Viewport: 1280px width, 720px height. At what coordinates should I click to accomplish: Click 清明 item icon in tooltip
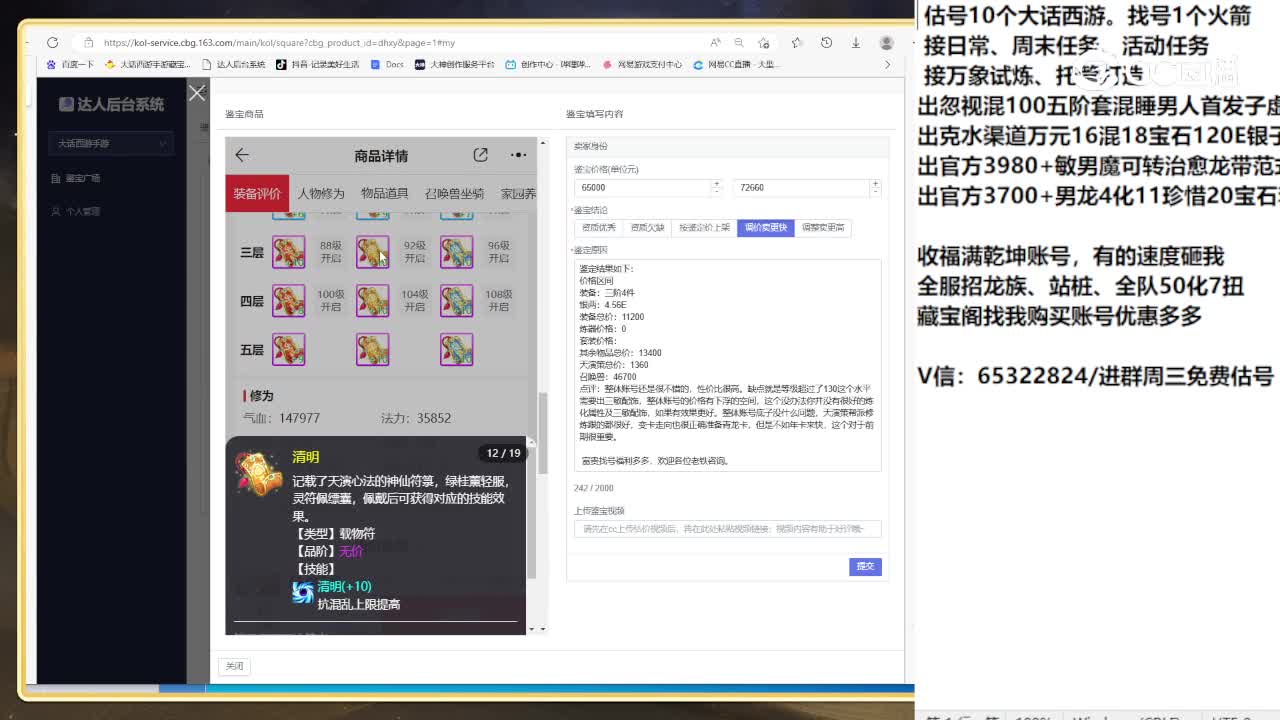tap(259, 473)
